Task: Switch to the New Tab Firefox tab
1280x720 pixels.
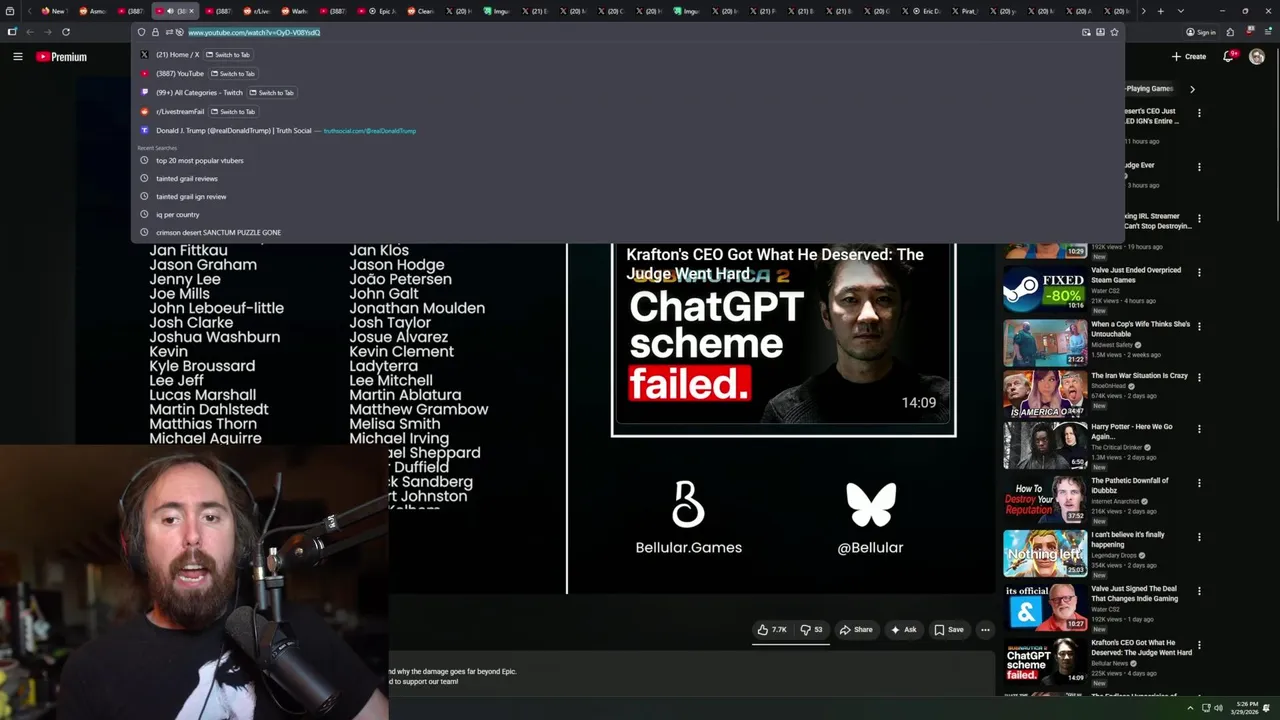Action: click(x=53, y=11)
